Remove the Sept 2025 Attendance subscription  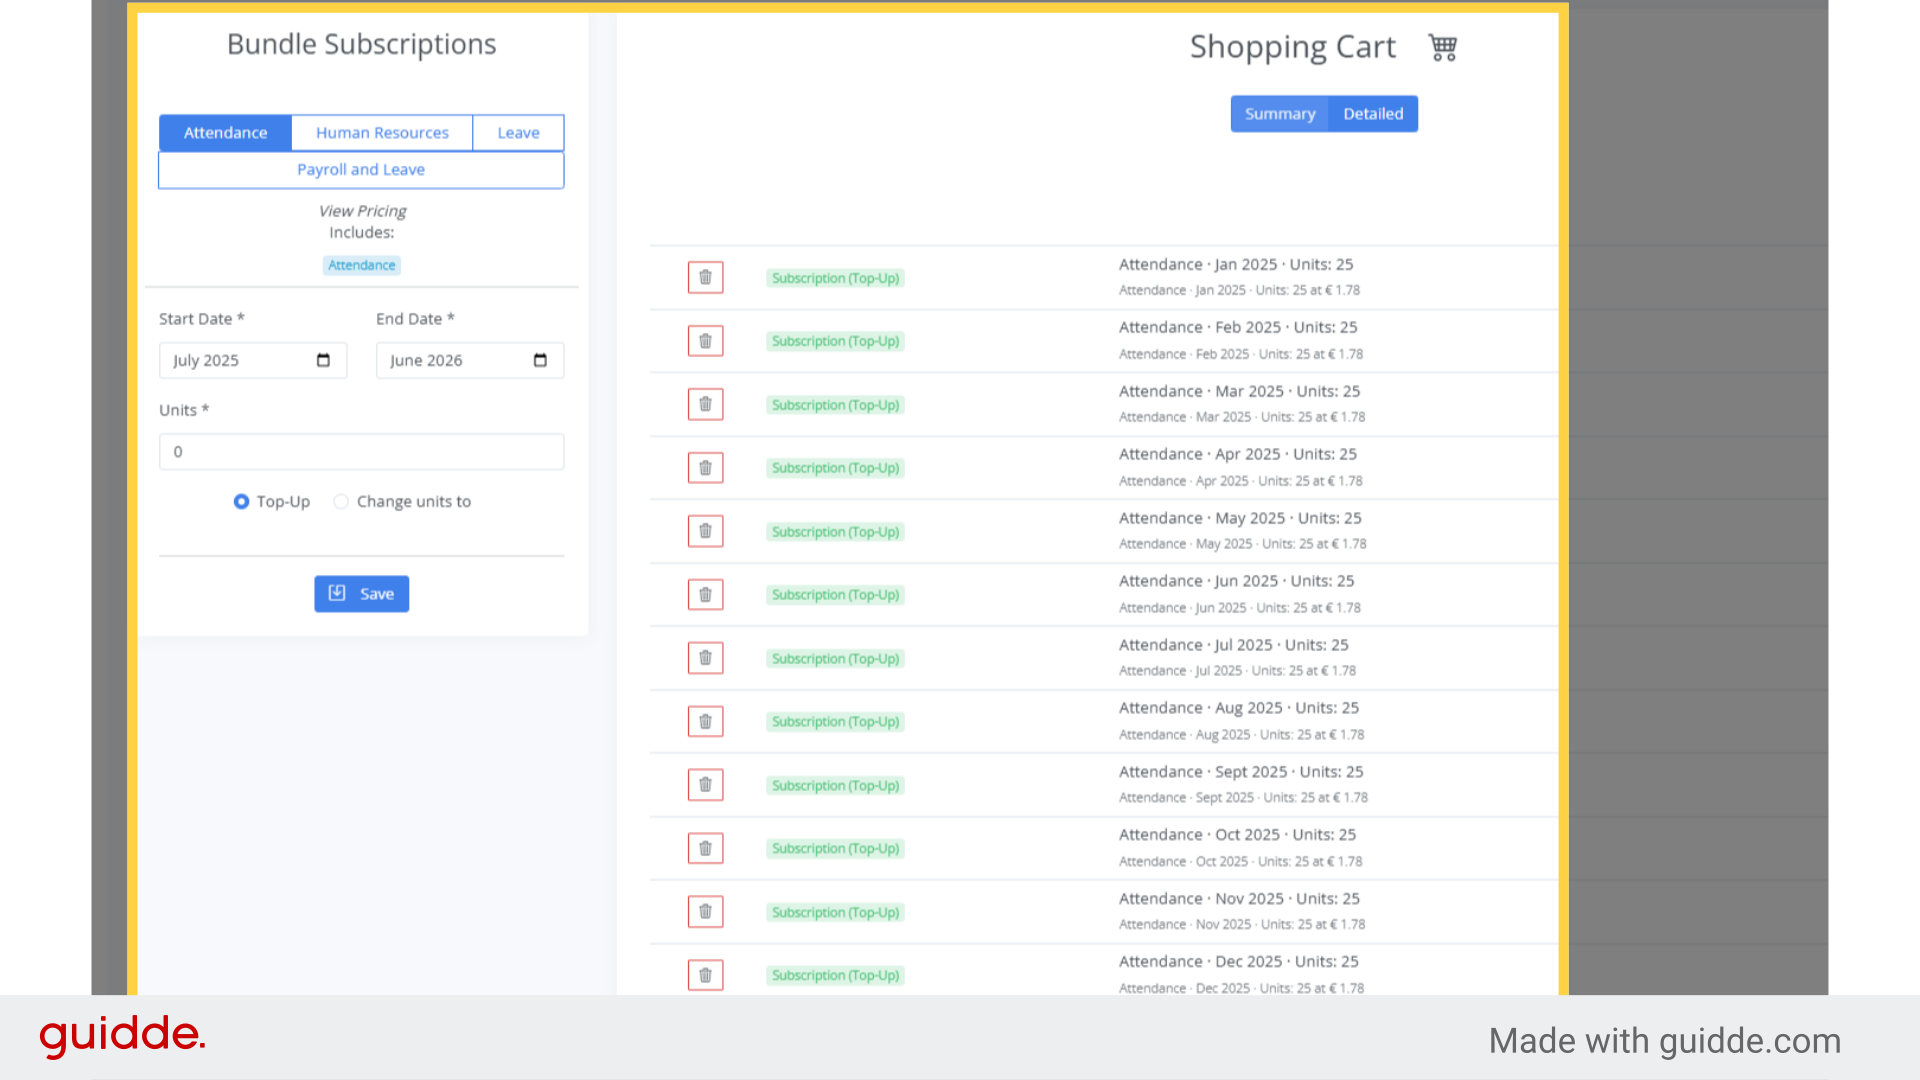705,785
